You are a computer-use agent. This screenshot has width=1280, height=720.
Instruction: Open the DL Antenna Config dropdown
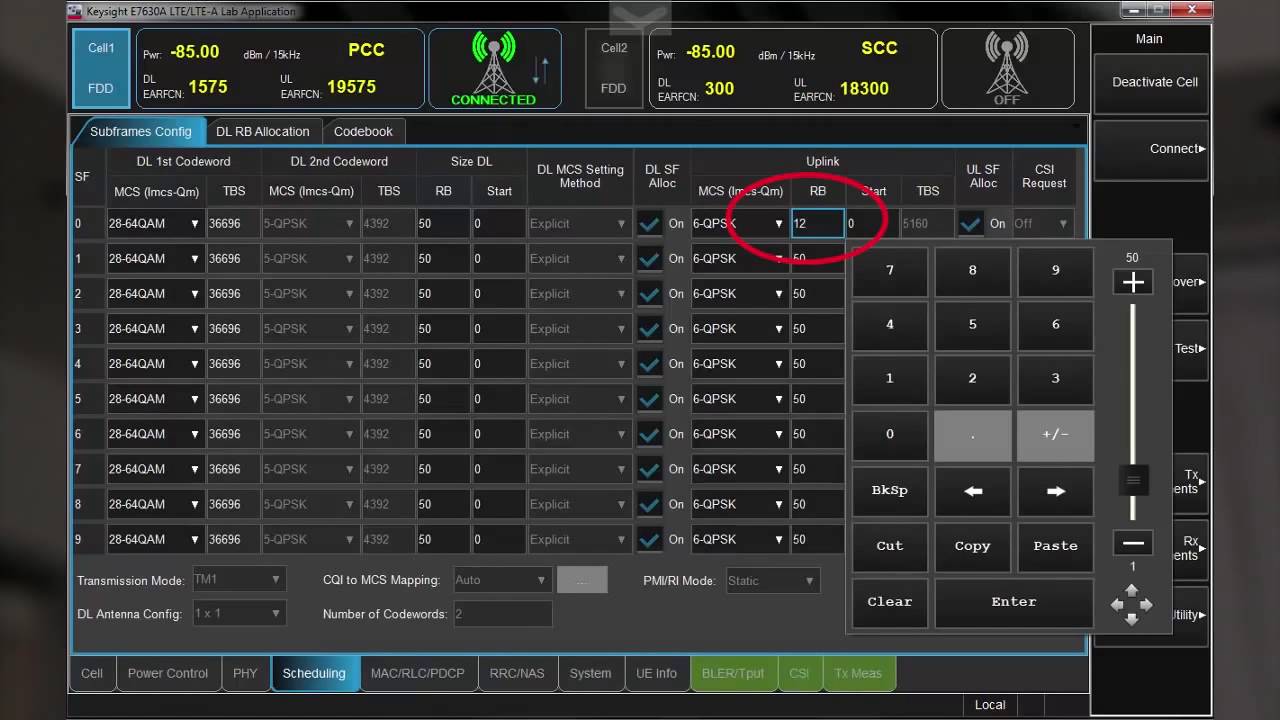[x=238, y=613]
